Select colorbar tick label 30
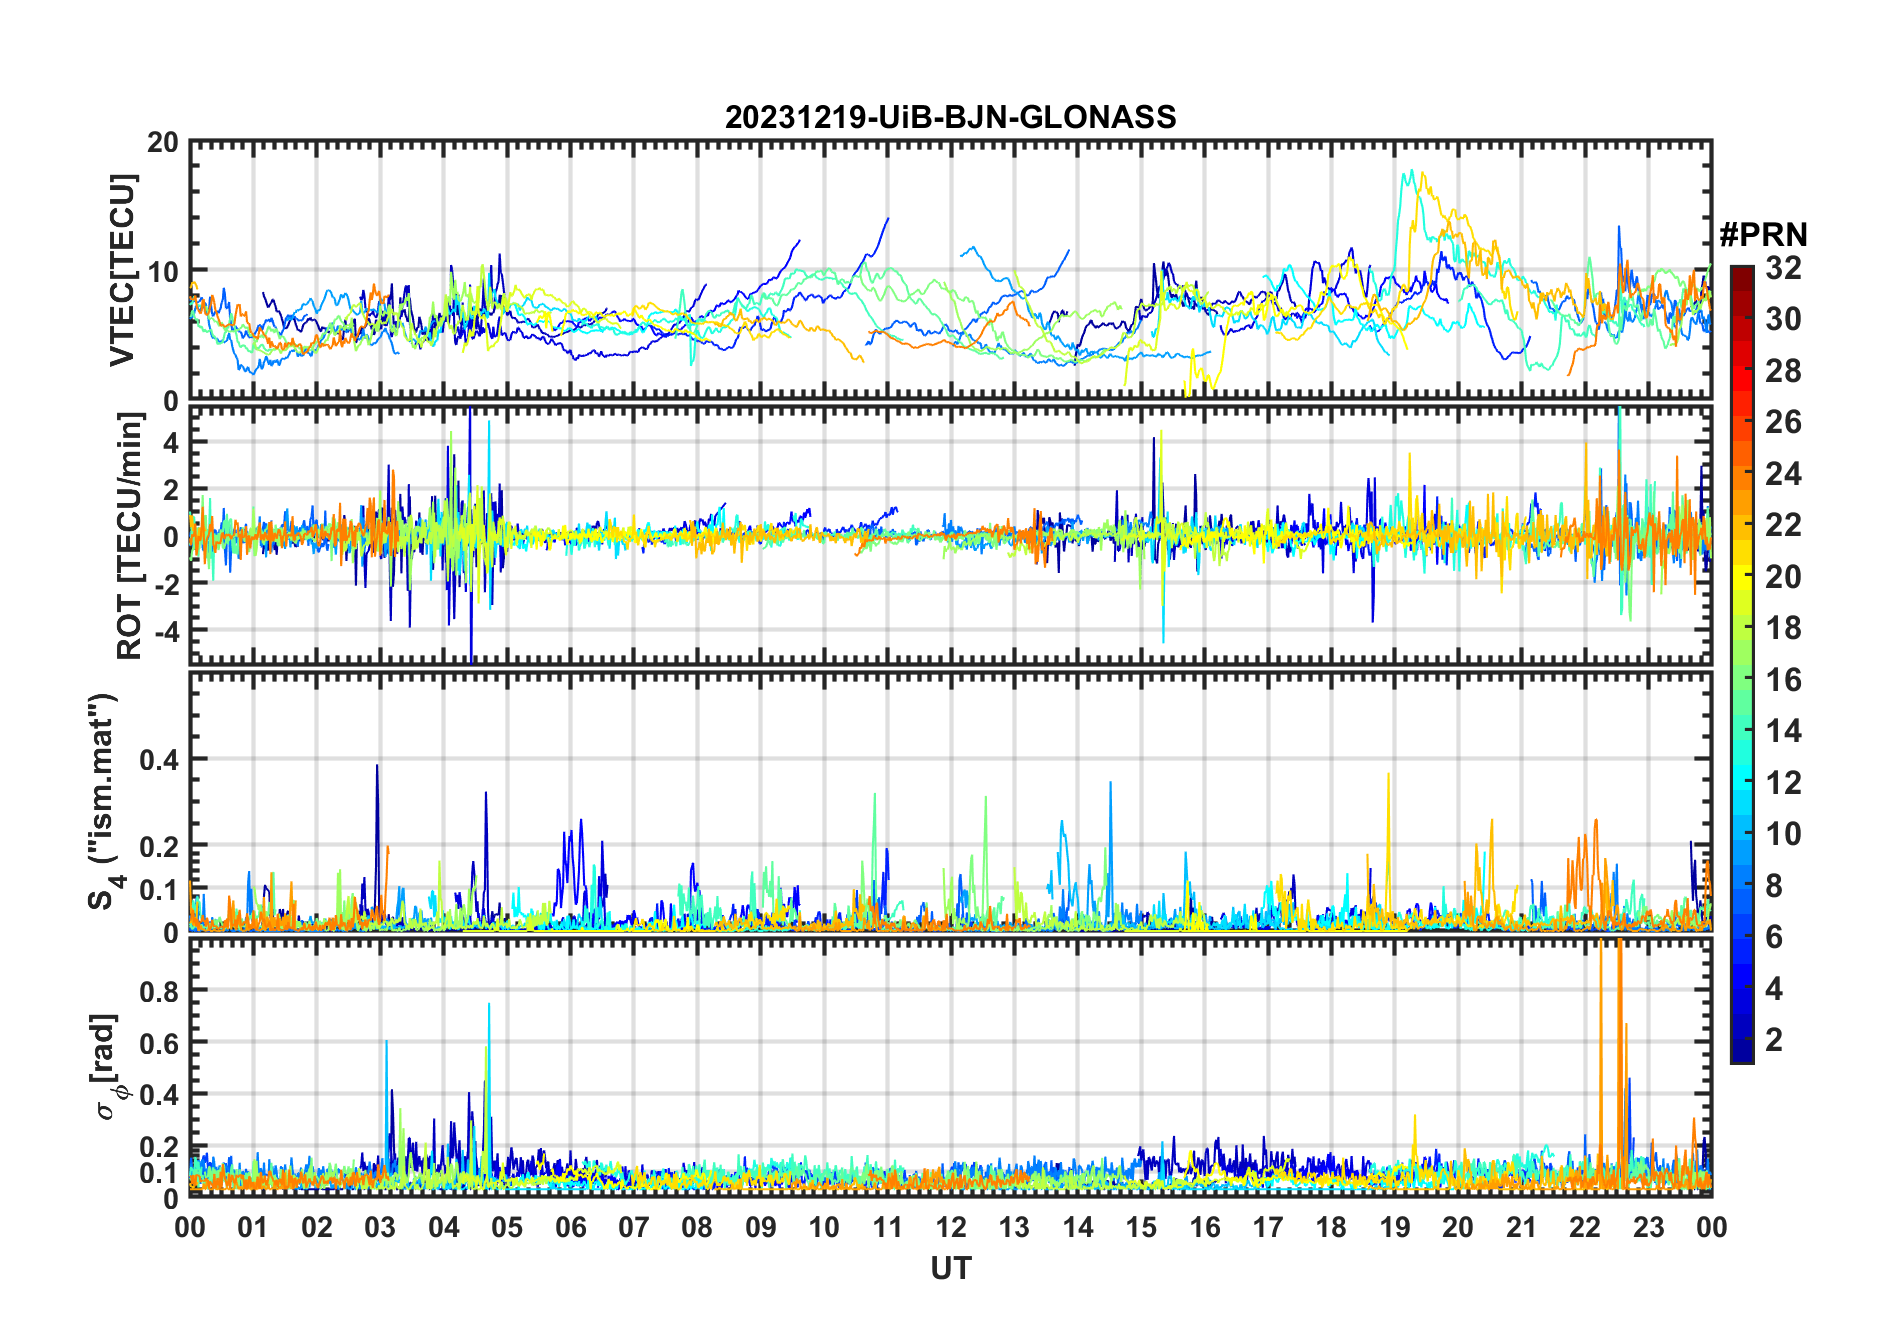 1783,319
